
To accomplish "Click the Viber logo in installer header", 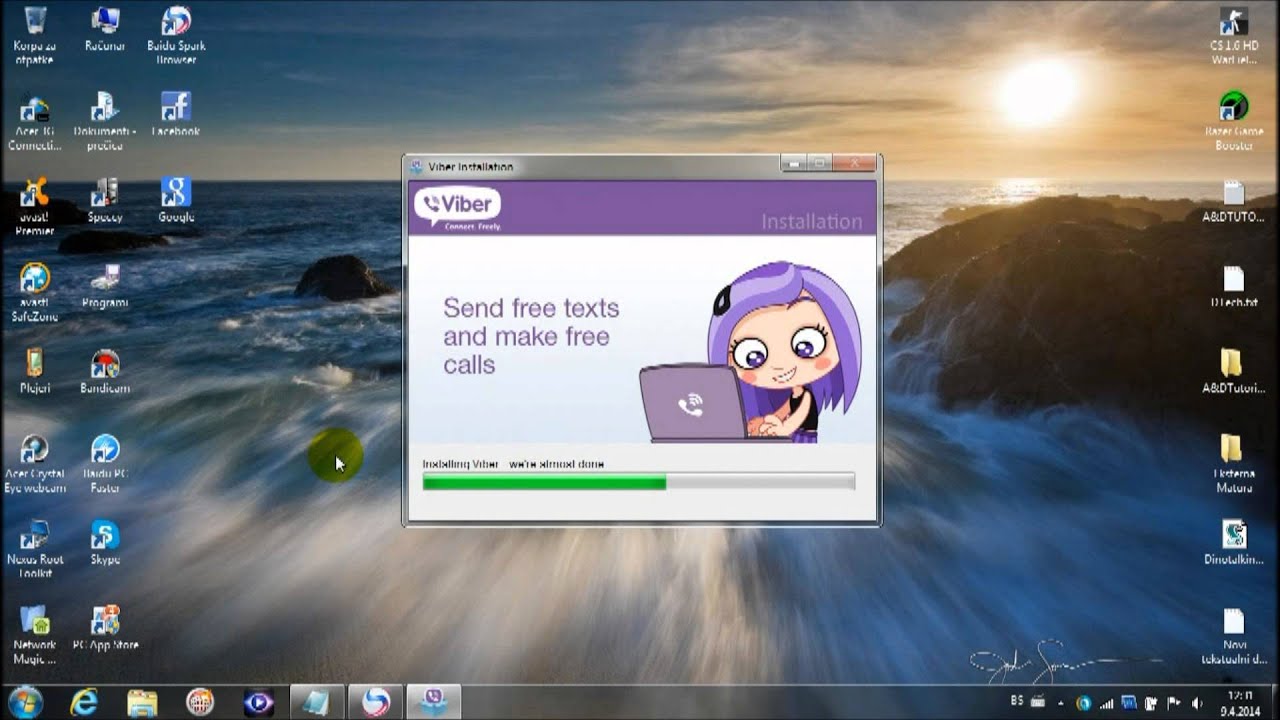I will (457, 207).
